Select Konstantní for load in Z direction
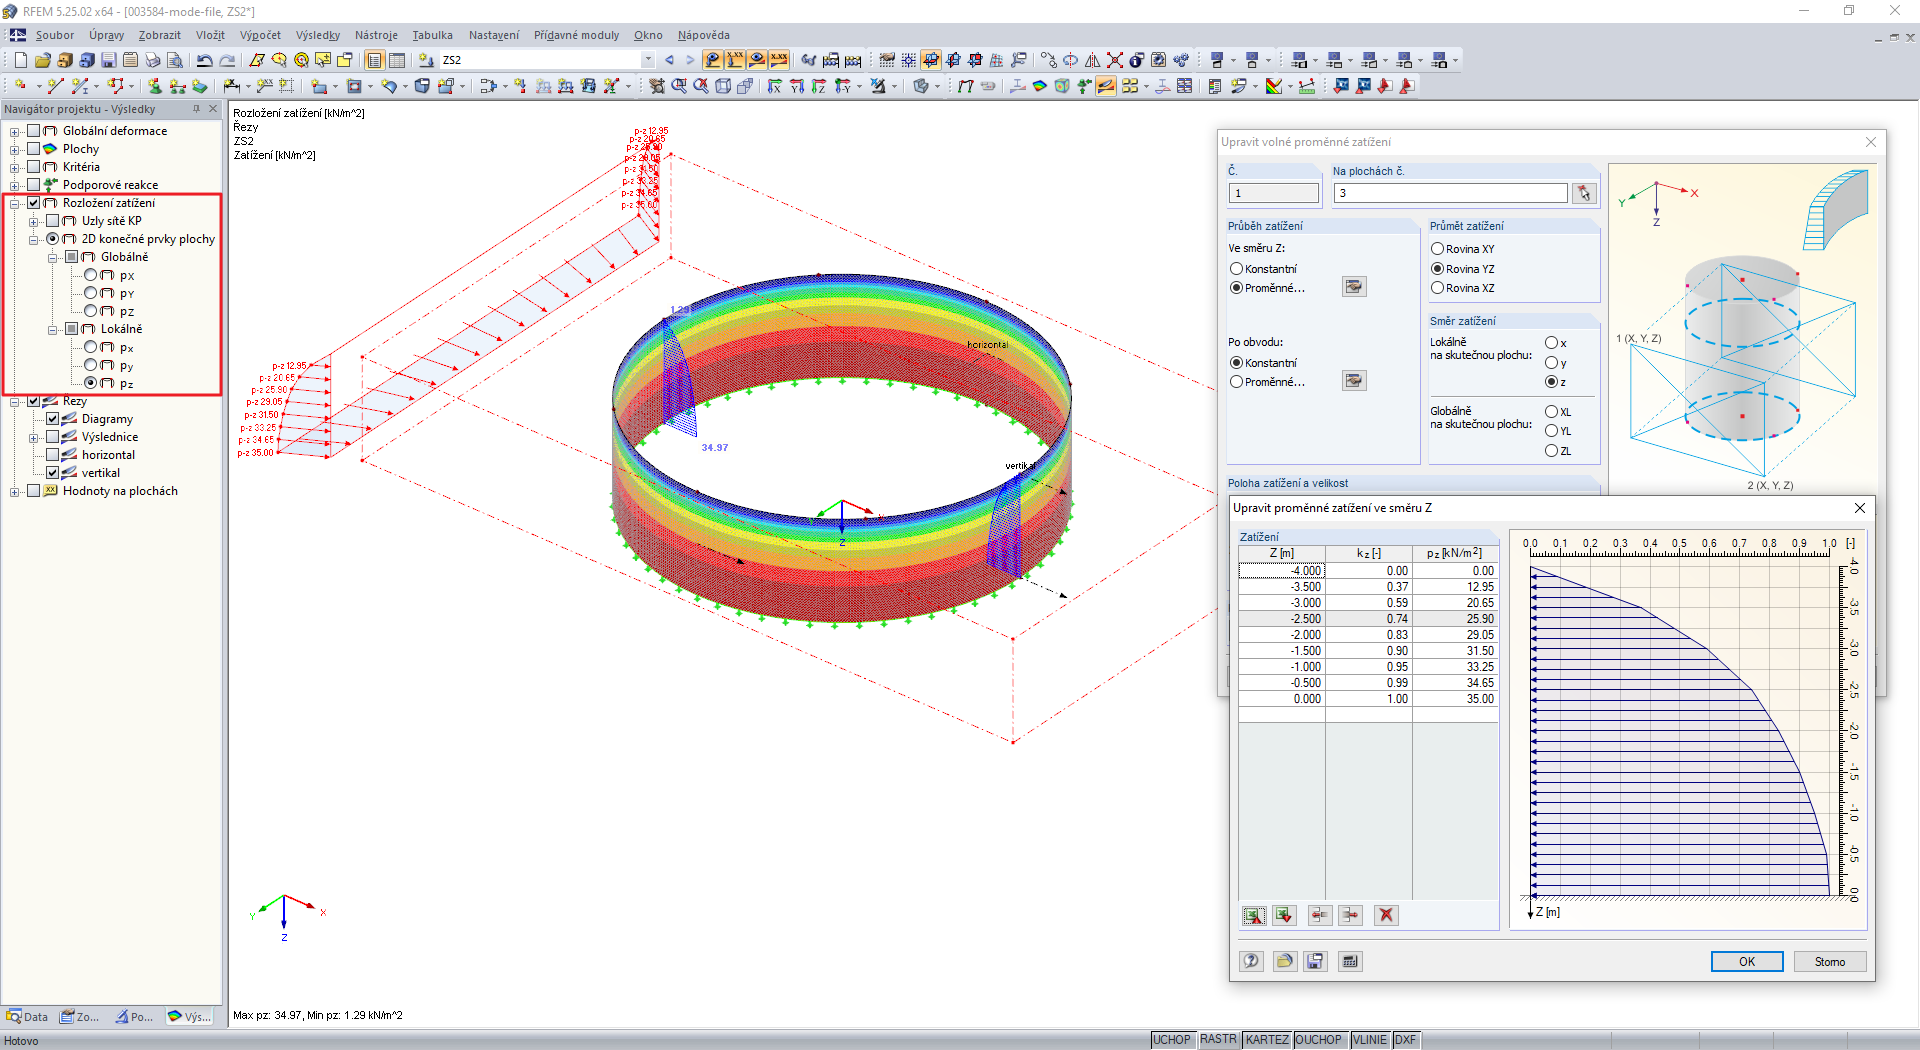The width and height of the screenshot is (1920, 1050). coord(1237,269)
